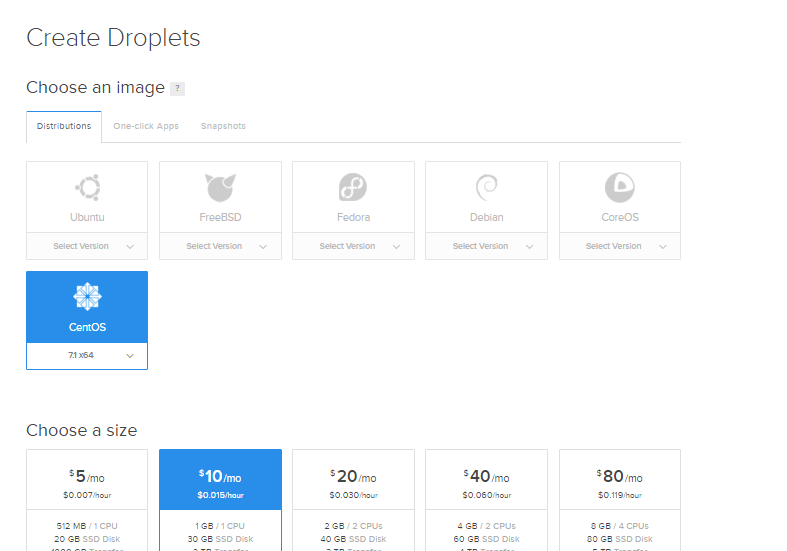Click the Debian swirl logo
The image size is (787, 551).
pos(486,187)
